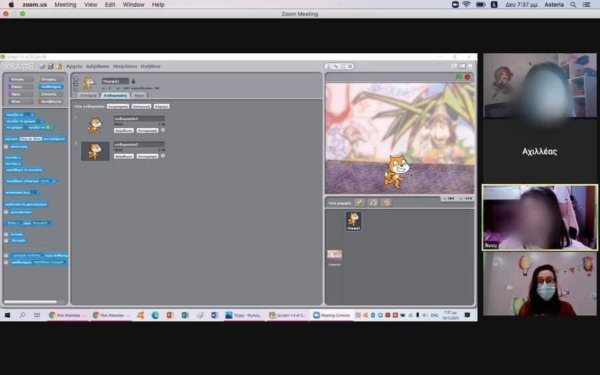This screenshot has height=375, width=600.
Task: Delete the first costume with its round icon
Action: point(163,130)
